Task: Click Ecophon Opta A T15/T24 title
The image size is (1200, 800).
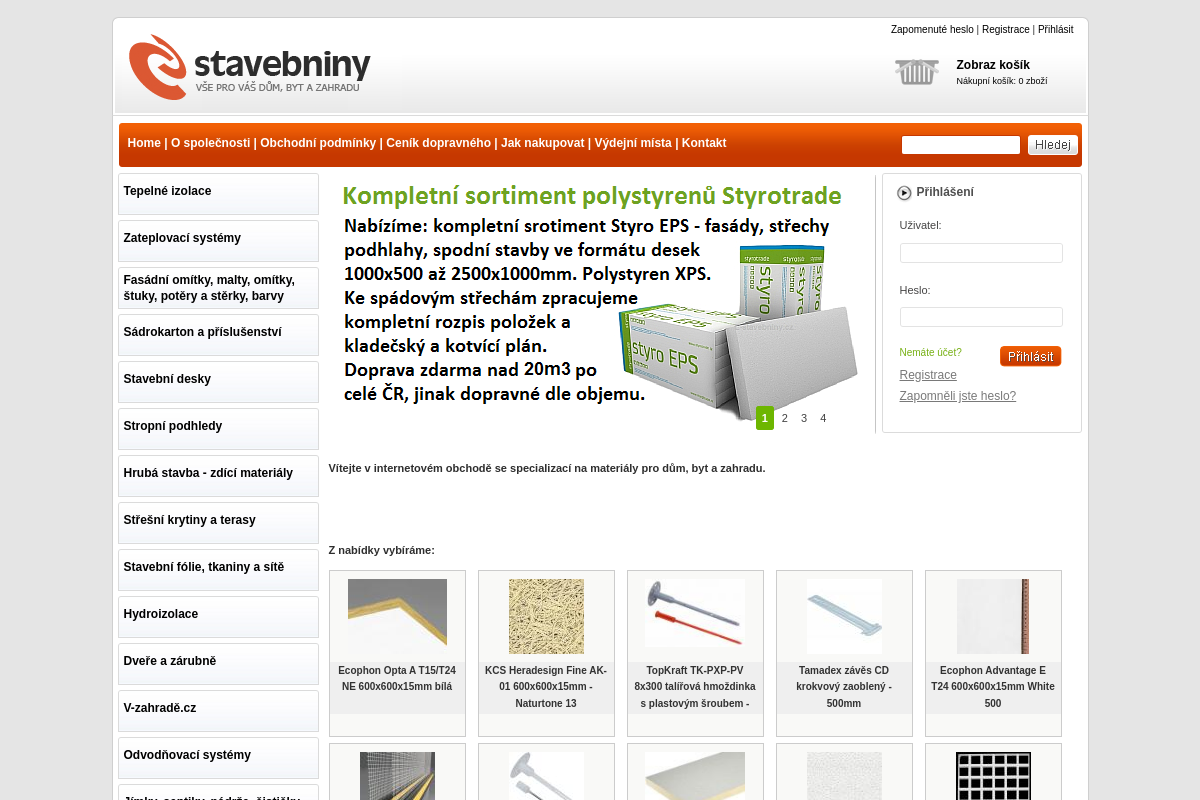Action: (x=397, y=678)
